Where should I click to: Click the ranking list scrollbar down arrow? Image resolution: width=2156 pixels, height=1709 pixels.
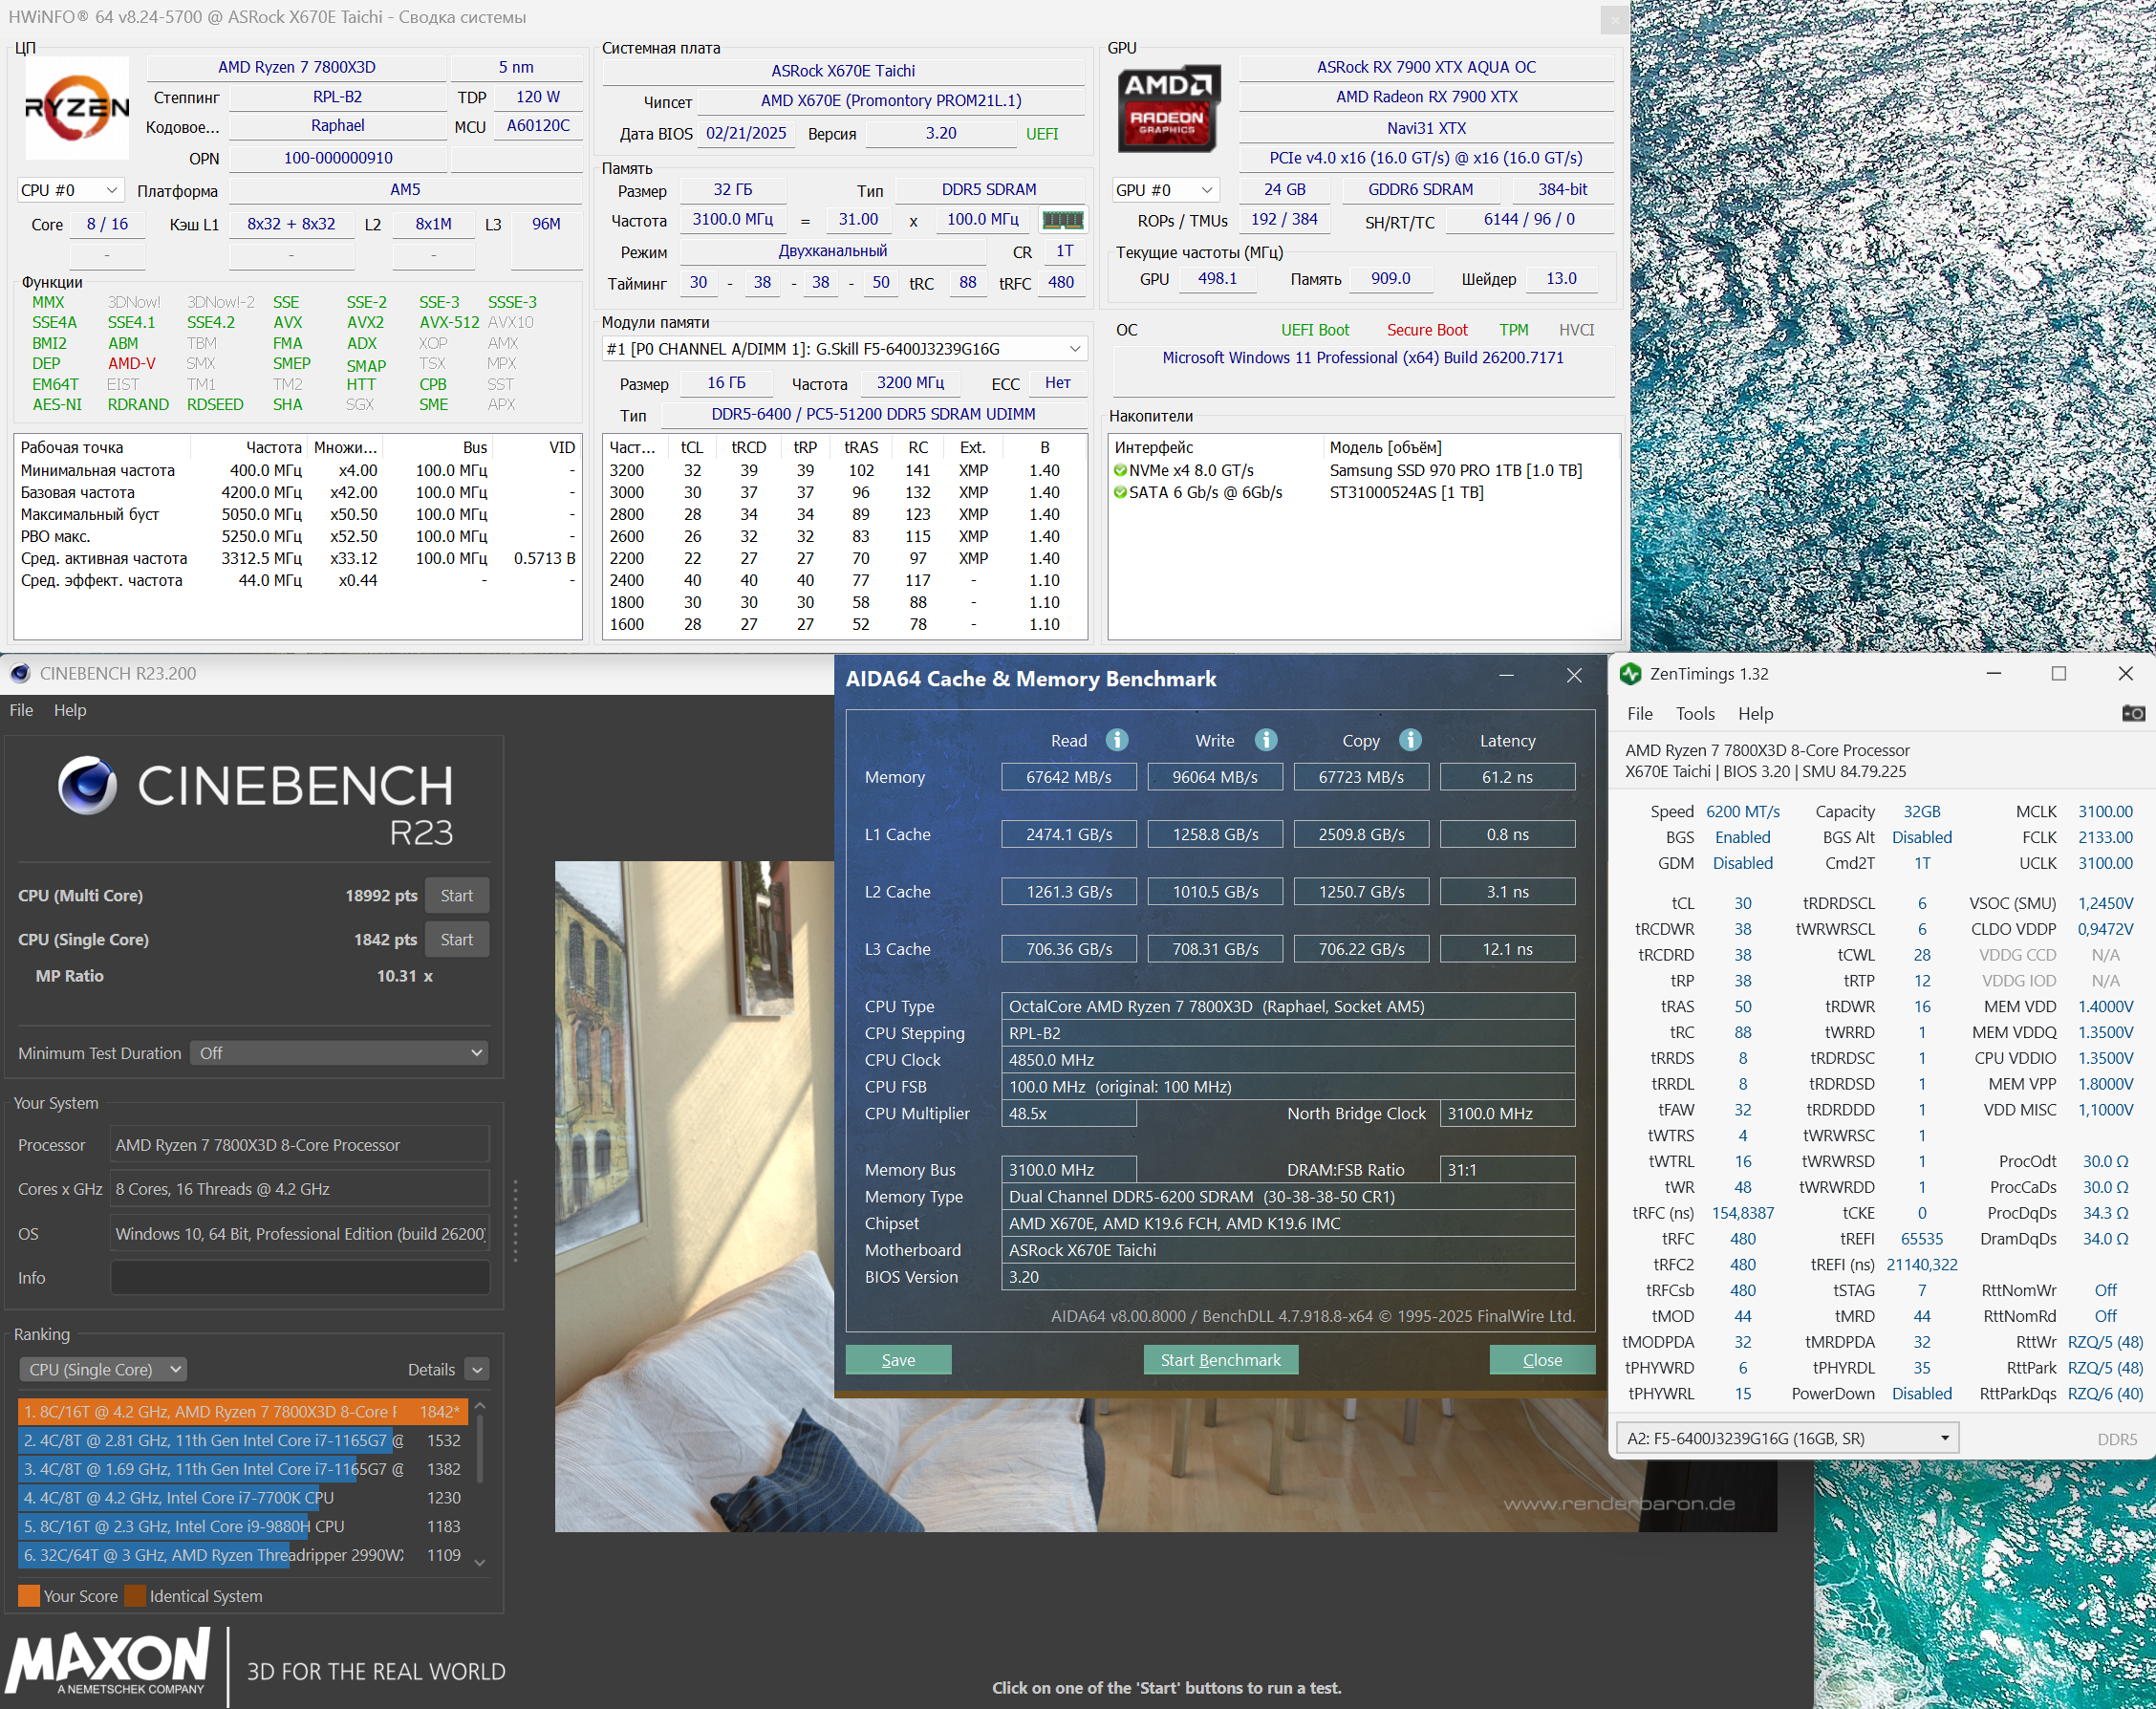(480, 1562)
